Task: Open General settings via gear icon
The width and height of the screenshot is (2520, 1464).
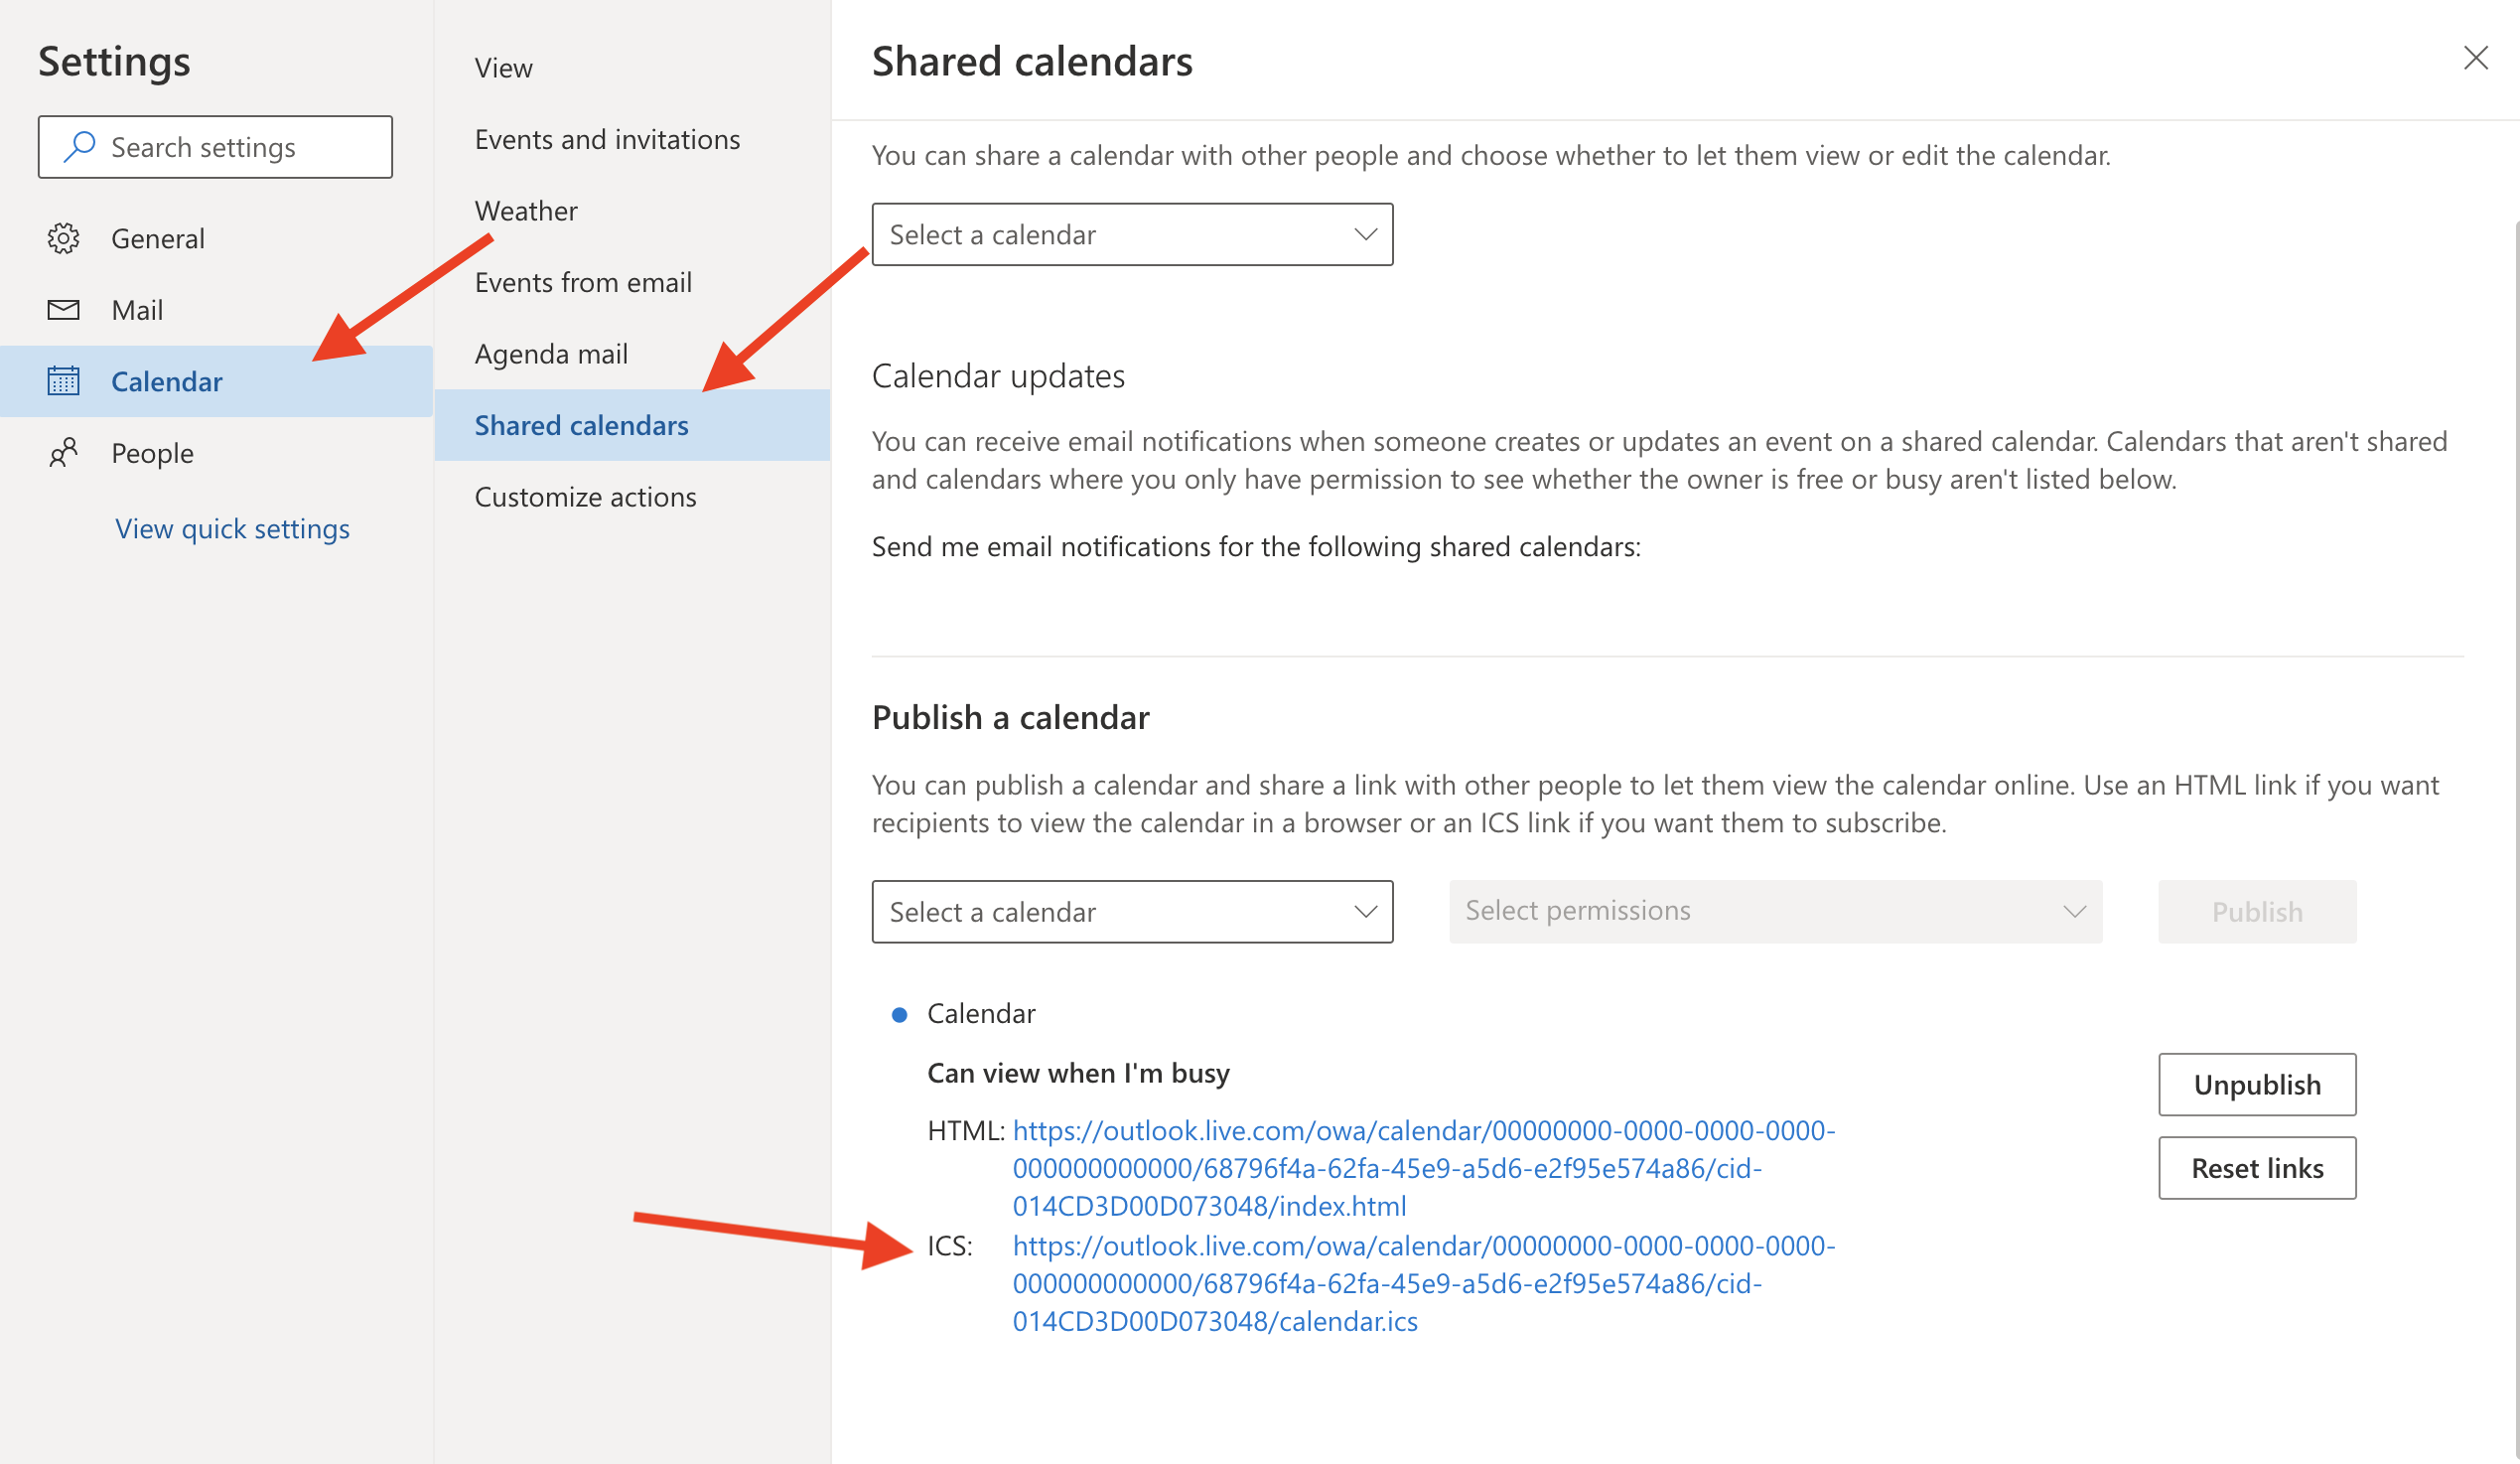Action: pos(63,238)
